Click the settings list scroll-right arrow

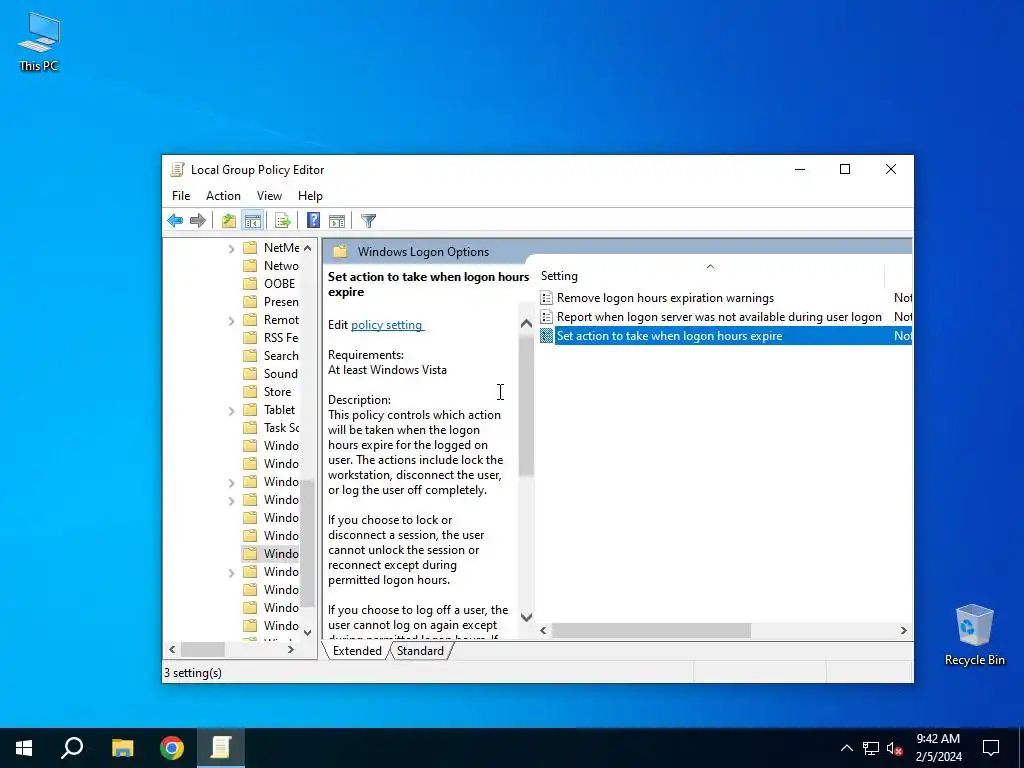pos(904,630)
